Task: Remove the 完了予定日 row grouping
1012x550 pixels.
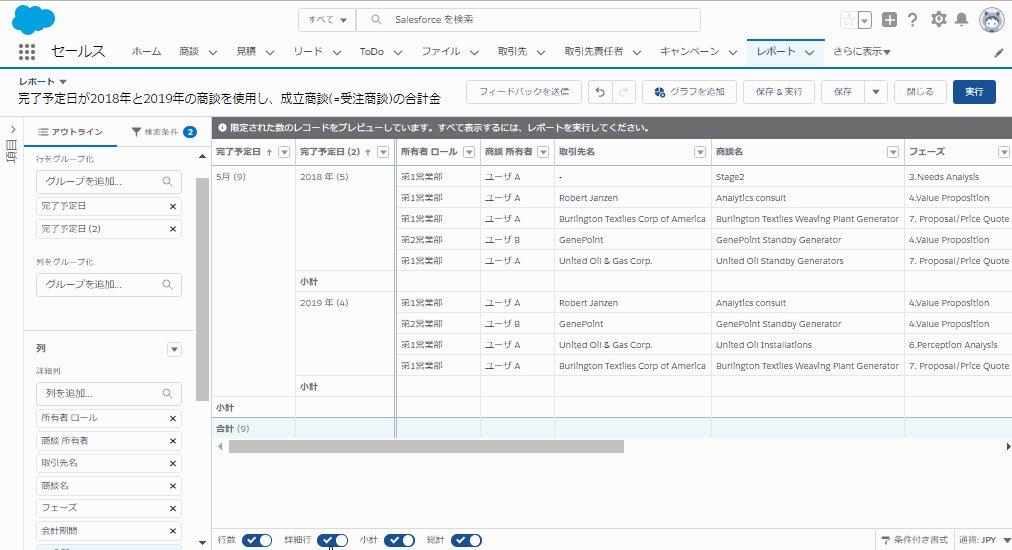Action: coord(173,207)
